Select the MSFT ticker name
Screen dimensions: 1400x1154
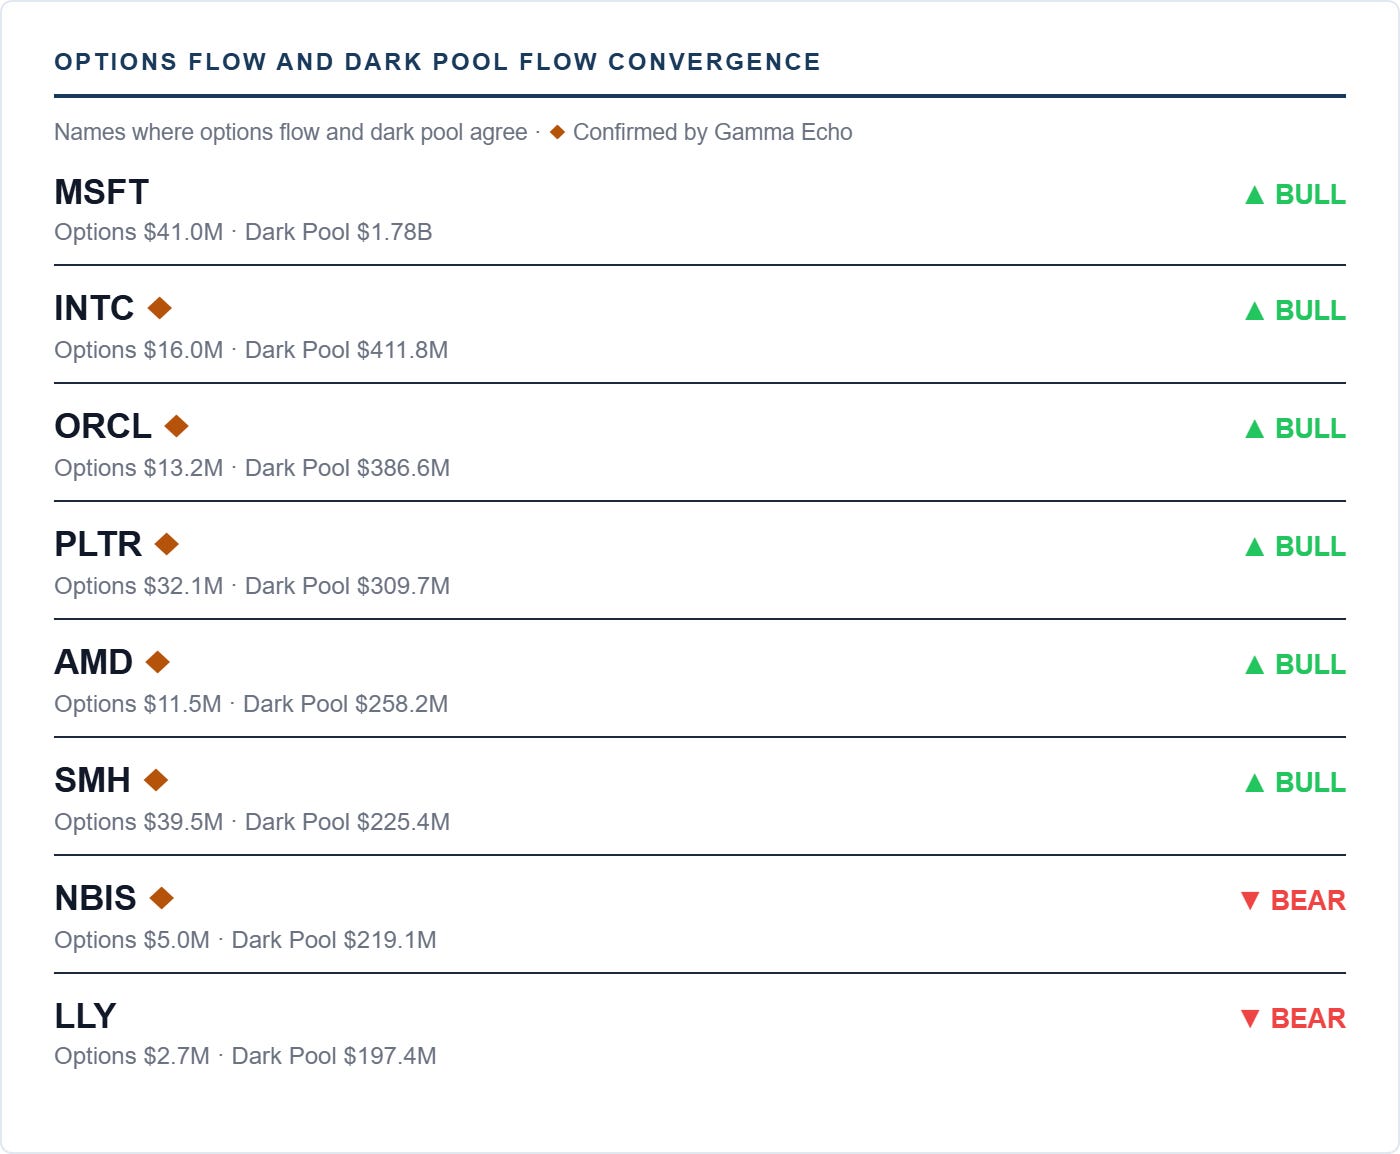[x=102, y=192]
